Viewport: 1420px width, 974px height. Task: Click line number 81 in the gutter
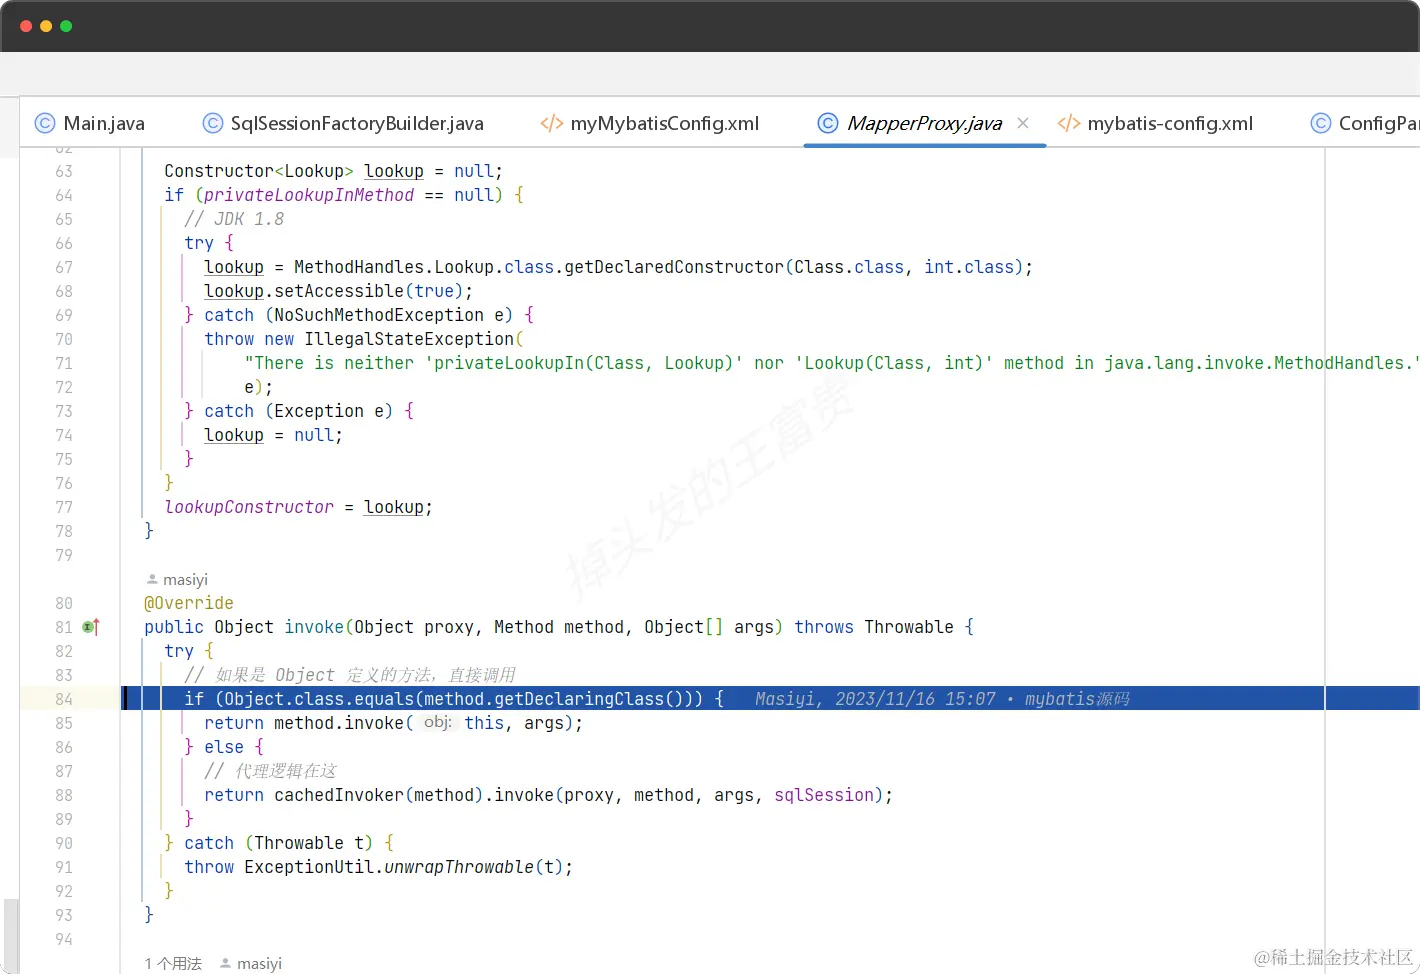64,627
